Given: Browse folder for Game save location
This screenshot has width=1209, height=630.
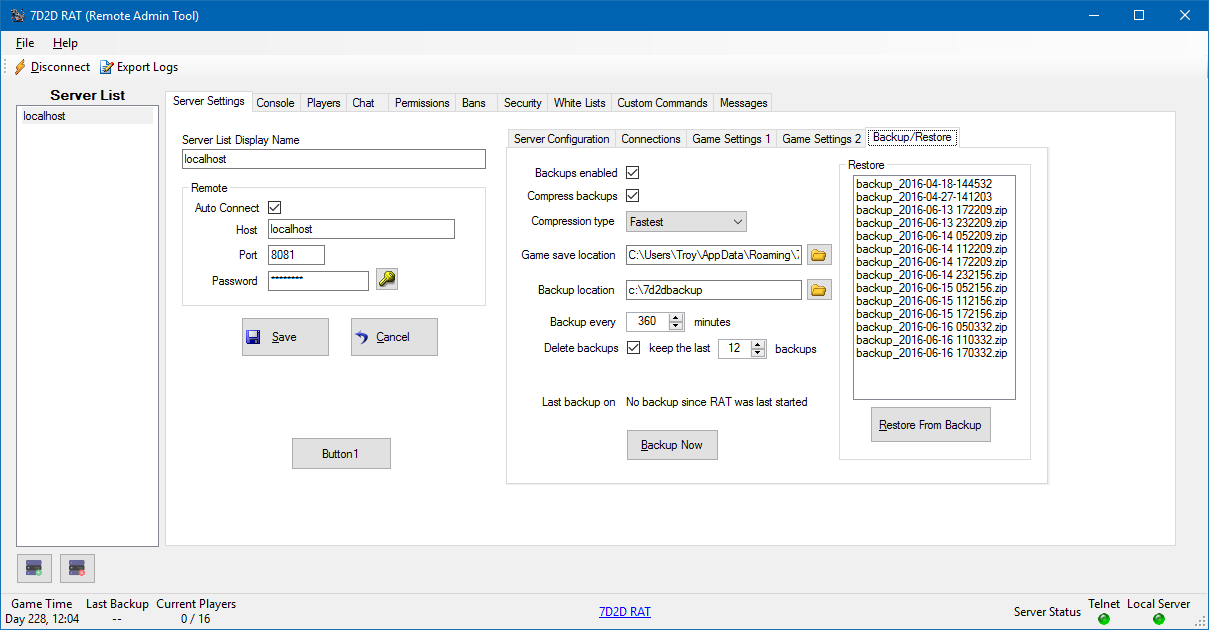Looking at the screenshot, I should point(819,255).
